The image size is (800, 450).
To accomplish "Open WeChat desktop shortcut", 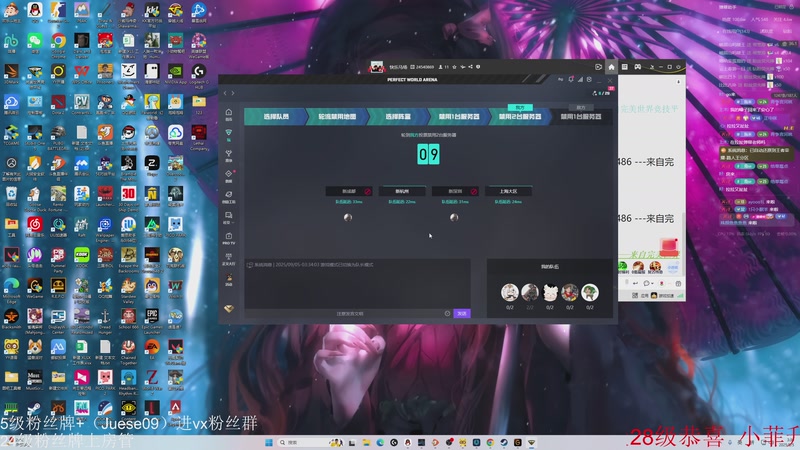I will pyautogui.click(x=35, y=44).
